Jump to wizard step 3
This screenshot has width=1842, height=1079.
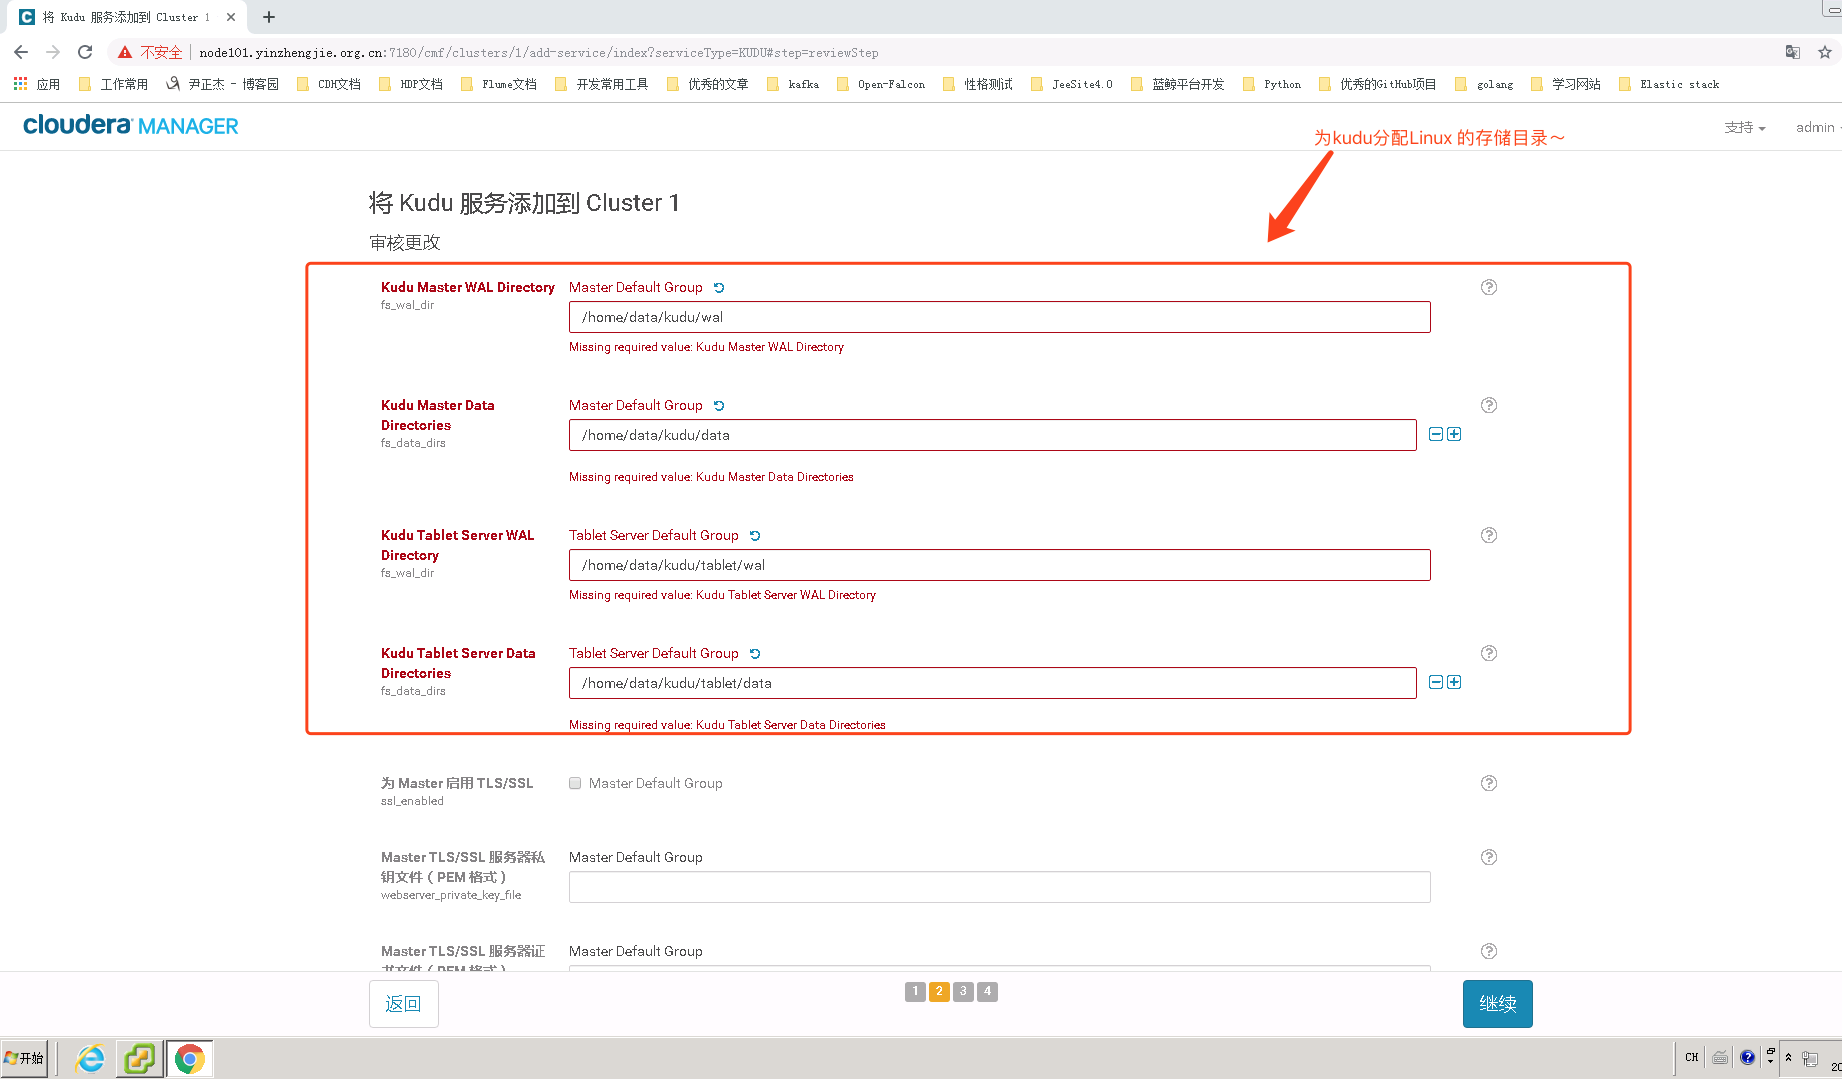(963, 991)
